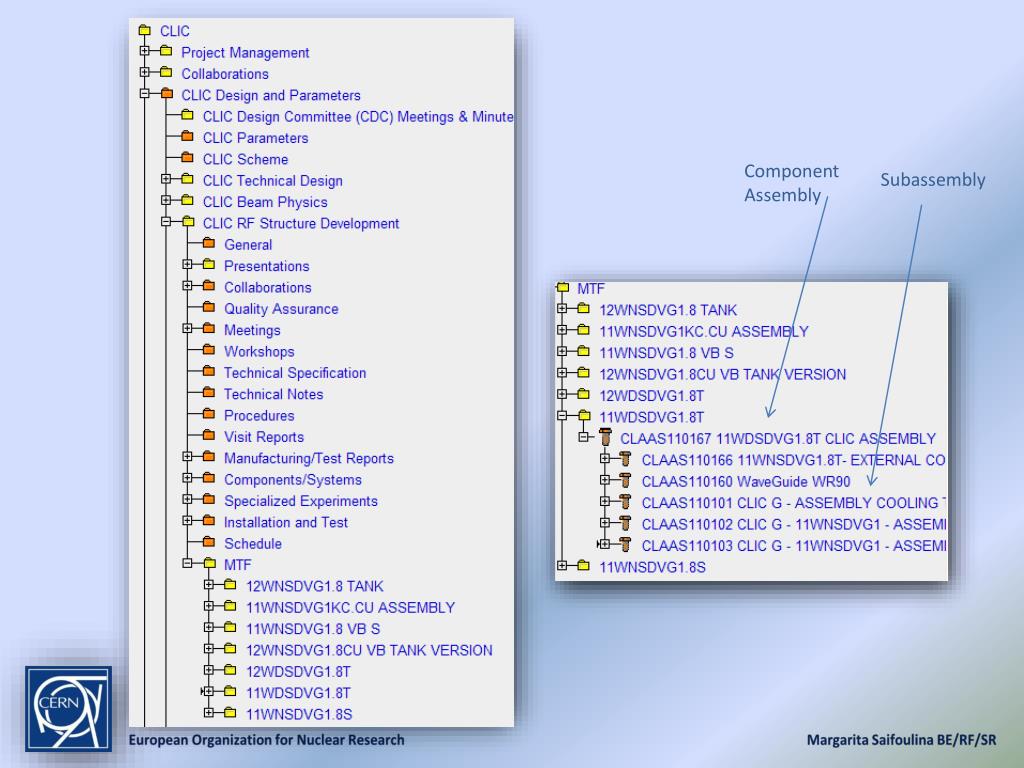Click the orange folder icon beside Technical Specification
Screen dimensions: 1024x768
click(x=209, y=372)
